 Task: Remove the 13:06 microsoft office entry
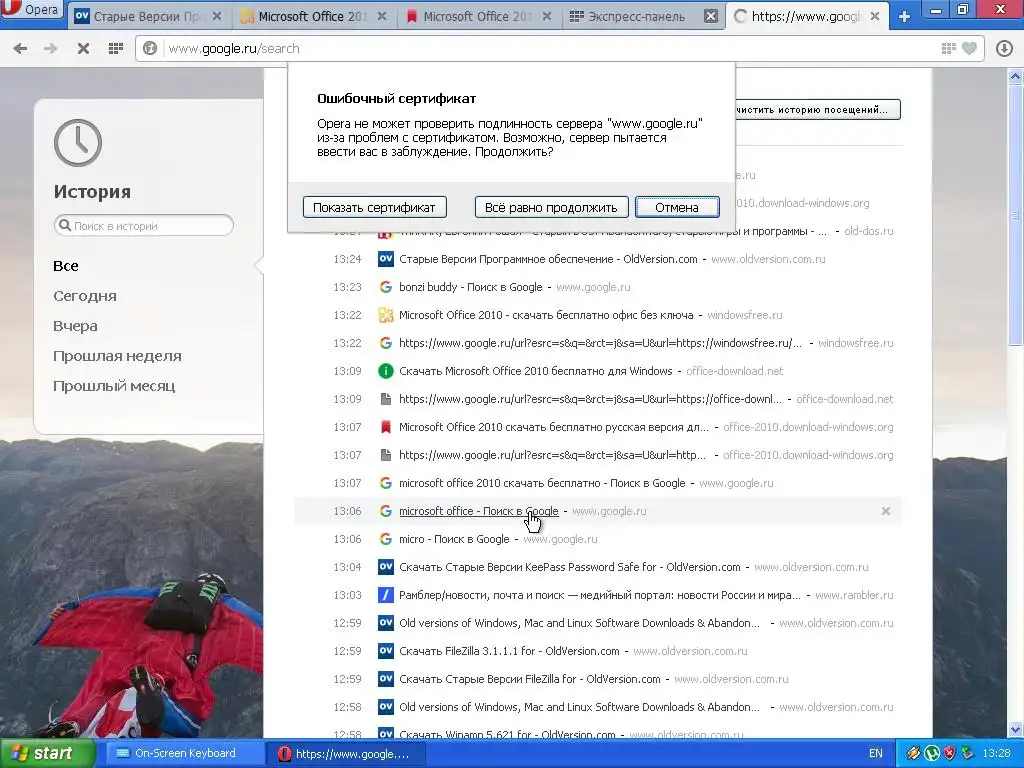pyautogui.click(x=886, y=511)
